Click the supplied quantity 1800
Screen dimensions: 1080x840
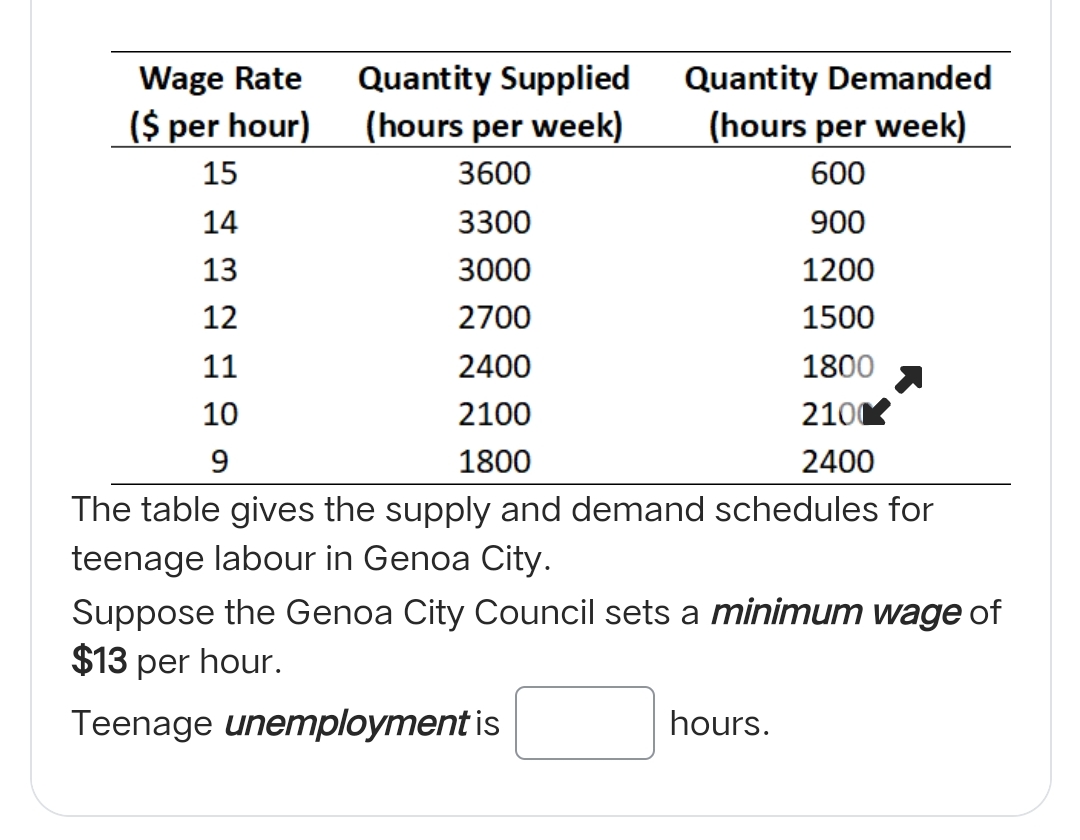point(494,461)
